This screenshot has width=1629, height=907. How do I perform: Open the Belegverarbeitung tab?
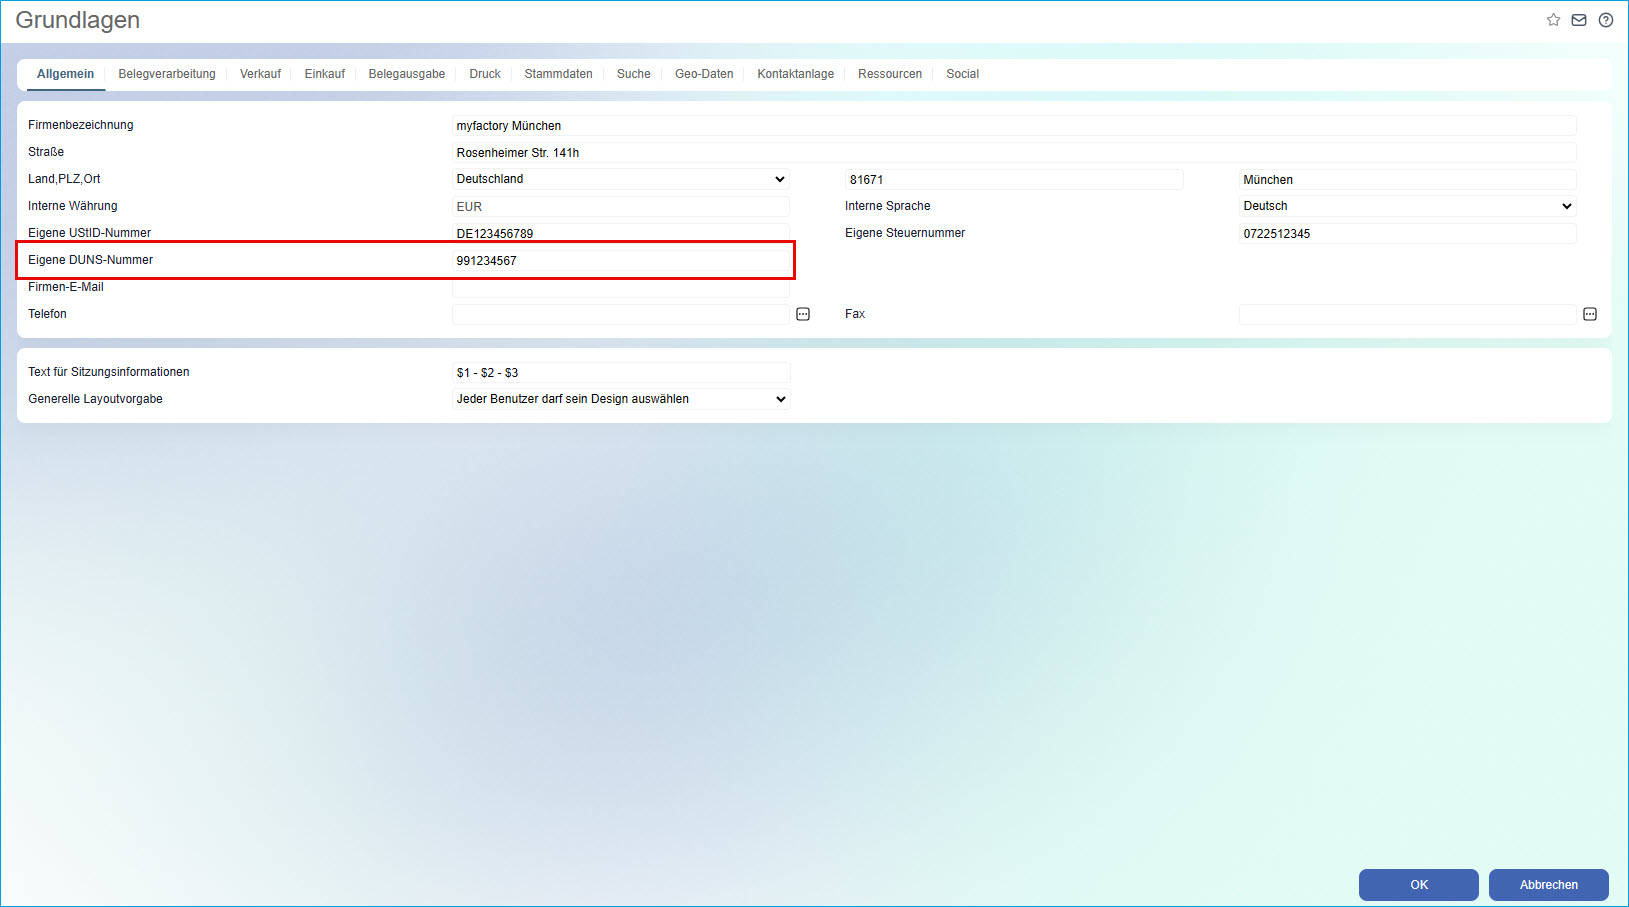point(167,74)
